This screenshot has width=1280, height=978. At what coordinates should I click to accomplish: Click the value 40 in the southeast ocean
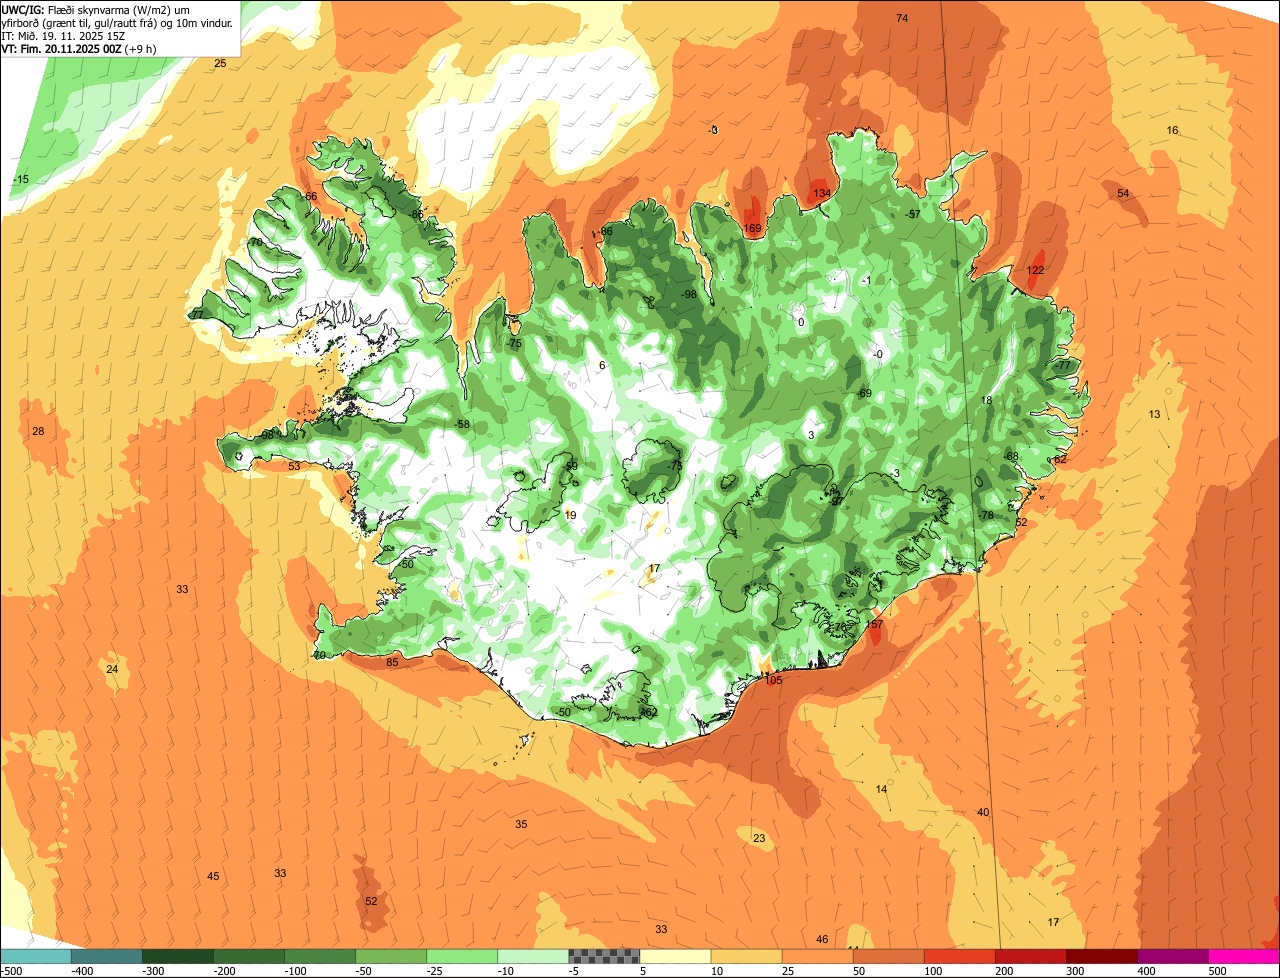click(983, 812)
